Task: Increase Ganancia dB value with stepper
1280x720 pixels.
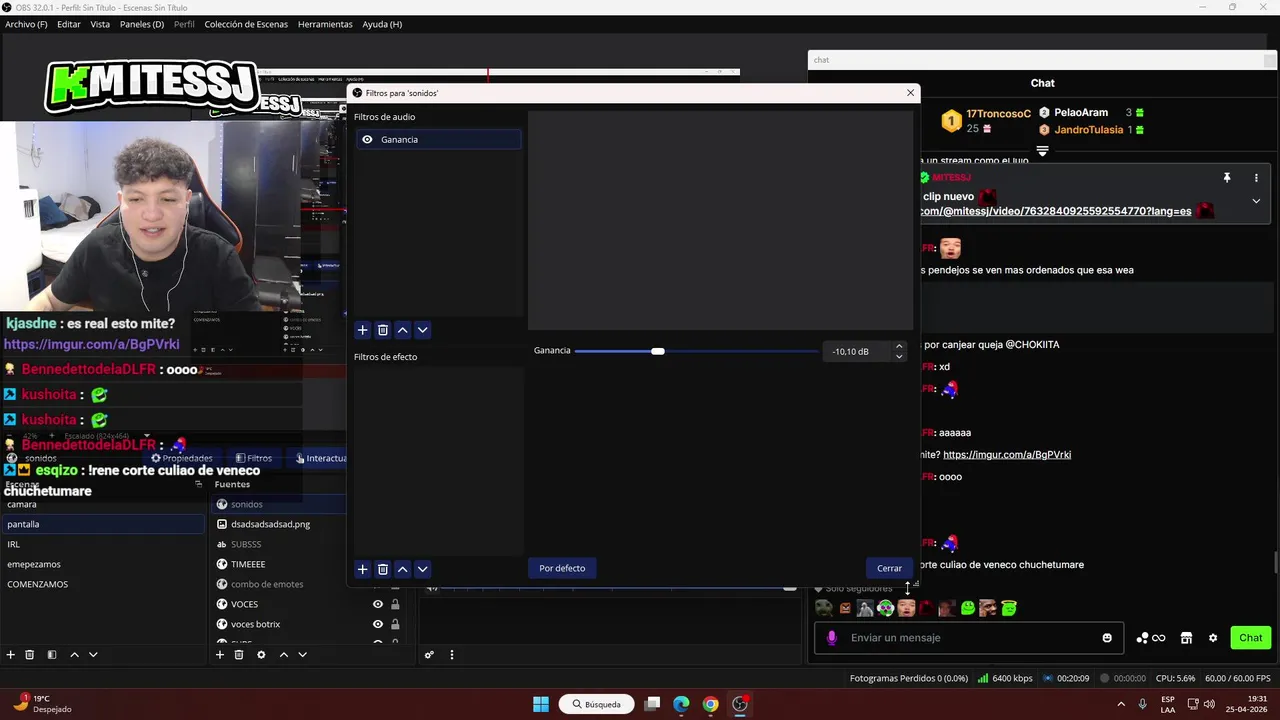Action: (x=899, y=347)
